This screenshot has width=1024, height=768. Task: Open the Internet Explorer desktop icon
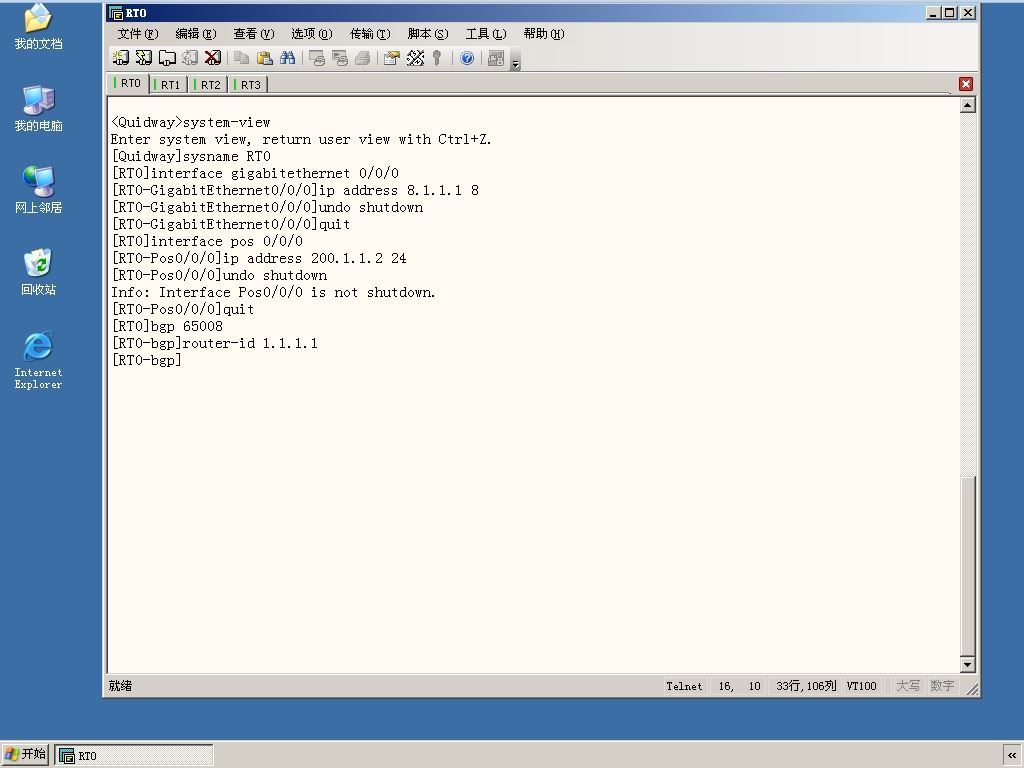tap(38, 360)
